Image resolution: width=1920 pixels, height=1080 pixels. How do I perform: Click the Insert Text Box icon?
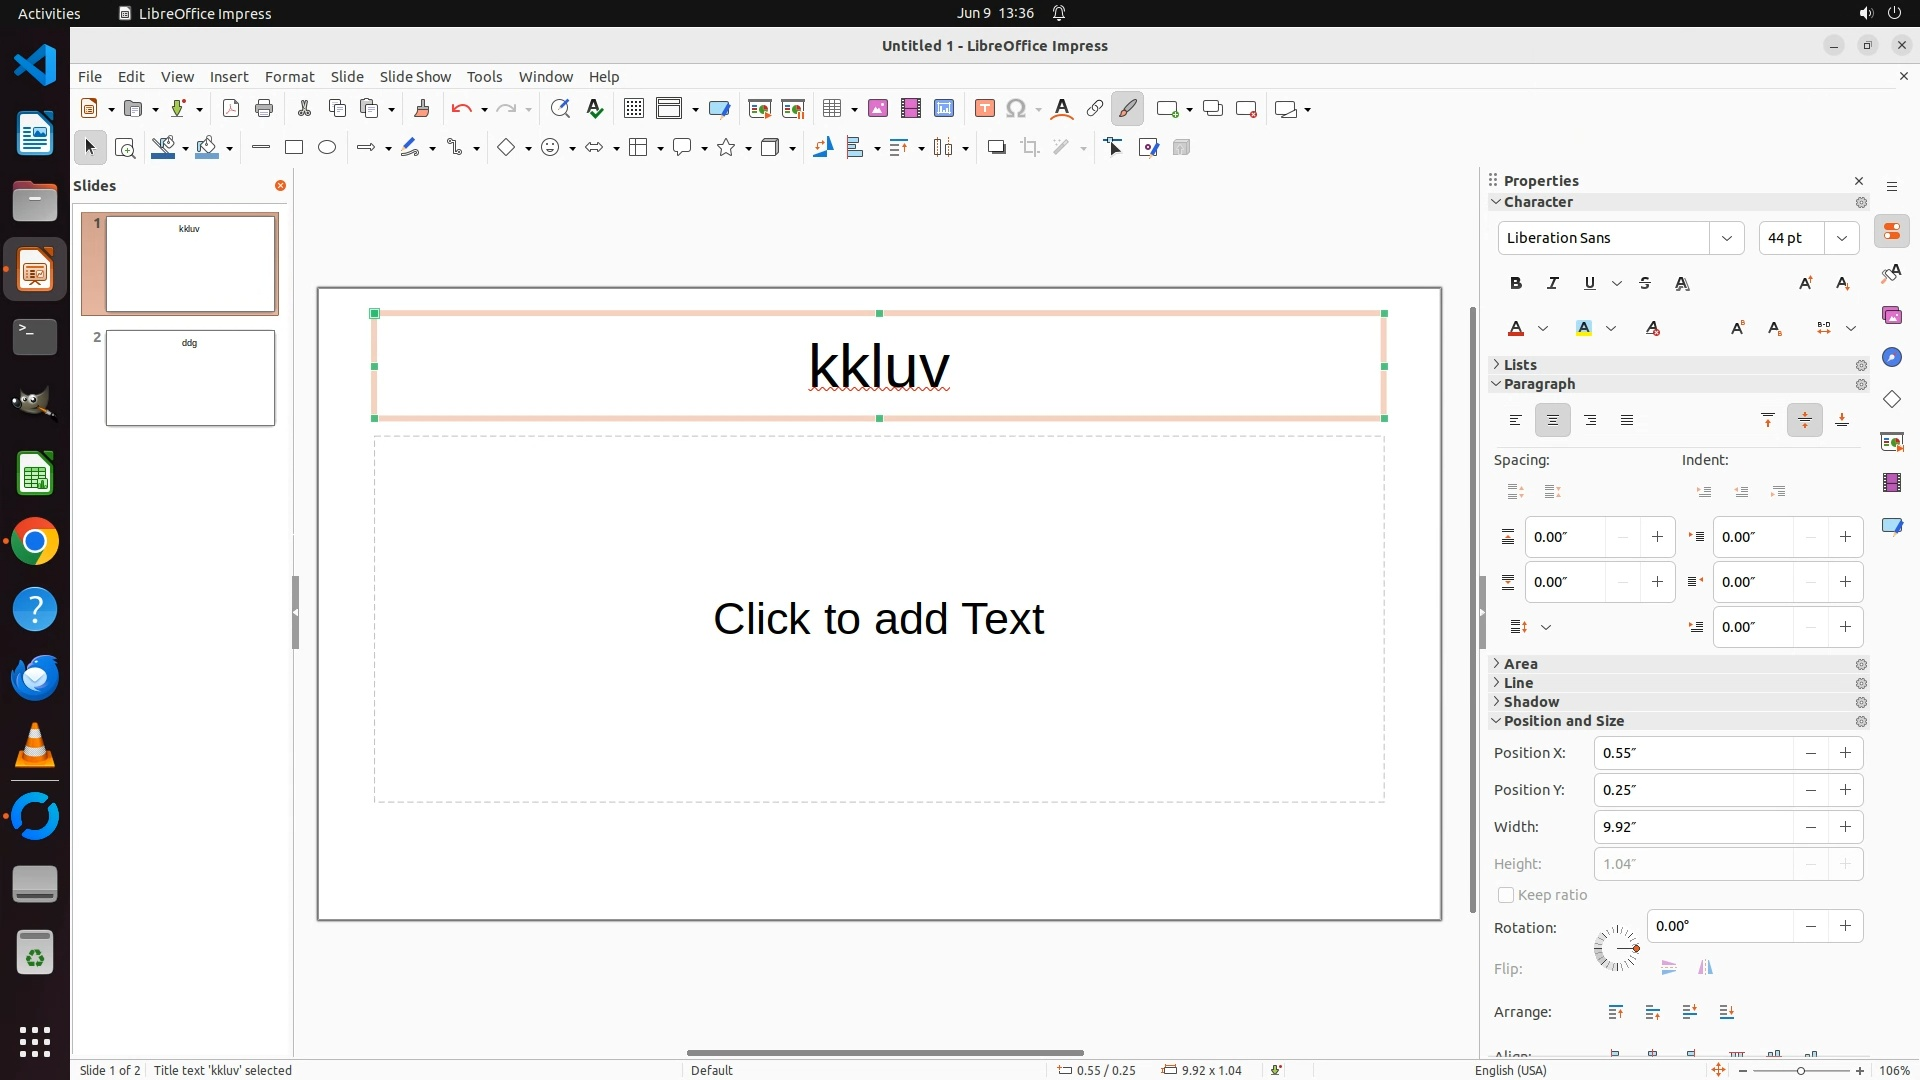click(985, 109)
